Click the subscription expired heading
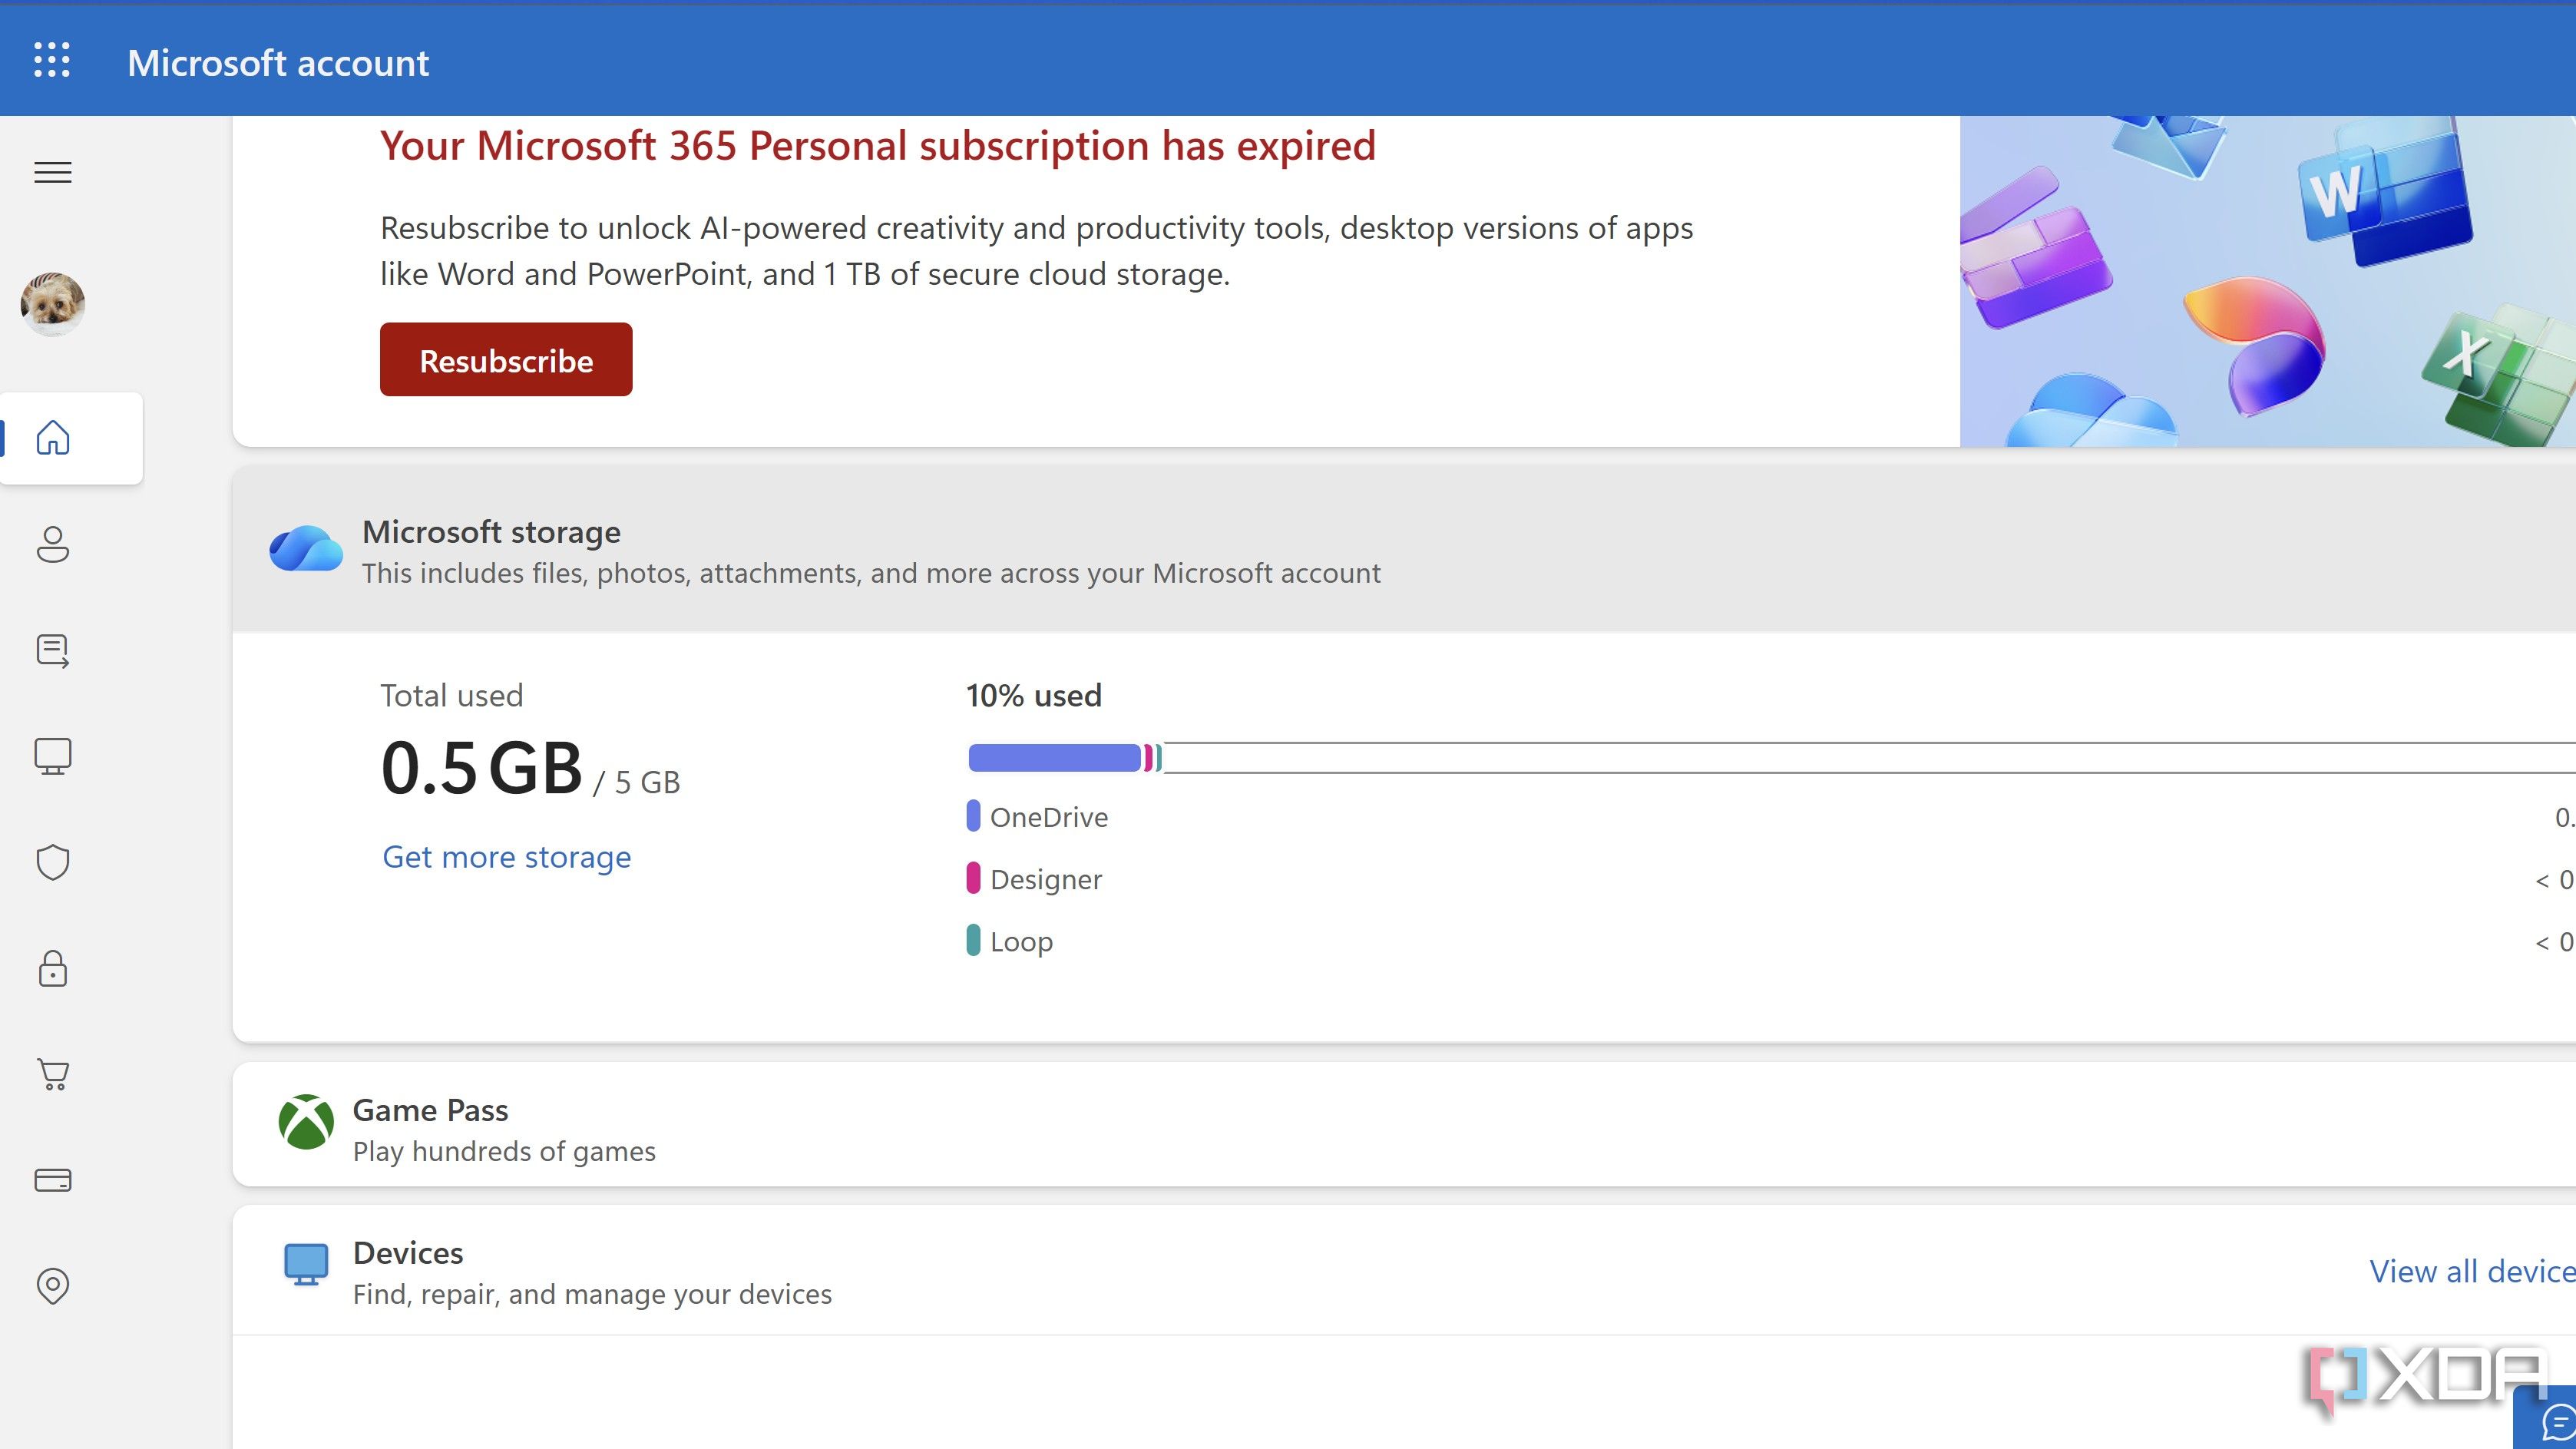The width and height of the screenshot is (2576, 1449). [878, 146]
